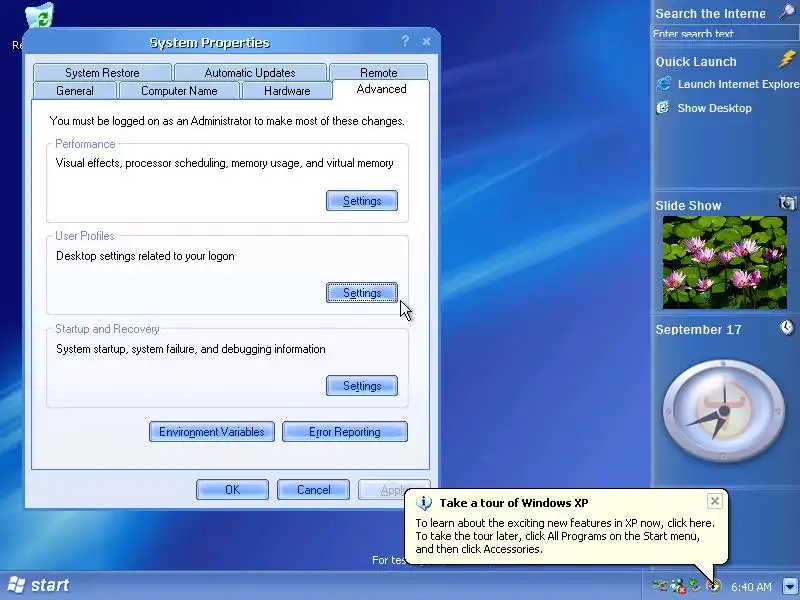The image size is (800, 600).
Task: Close the Windows XP tour balloon
Action: [715, 501]
